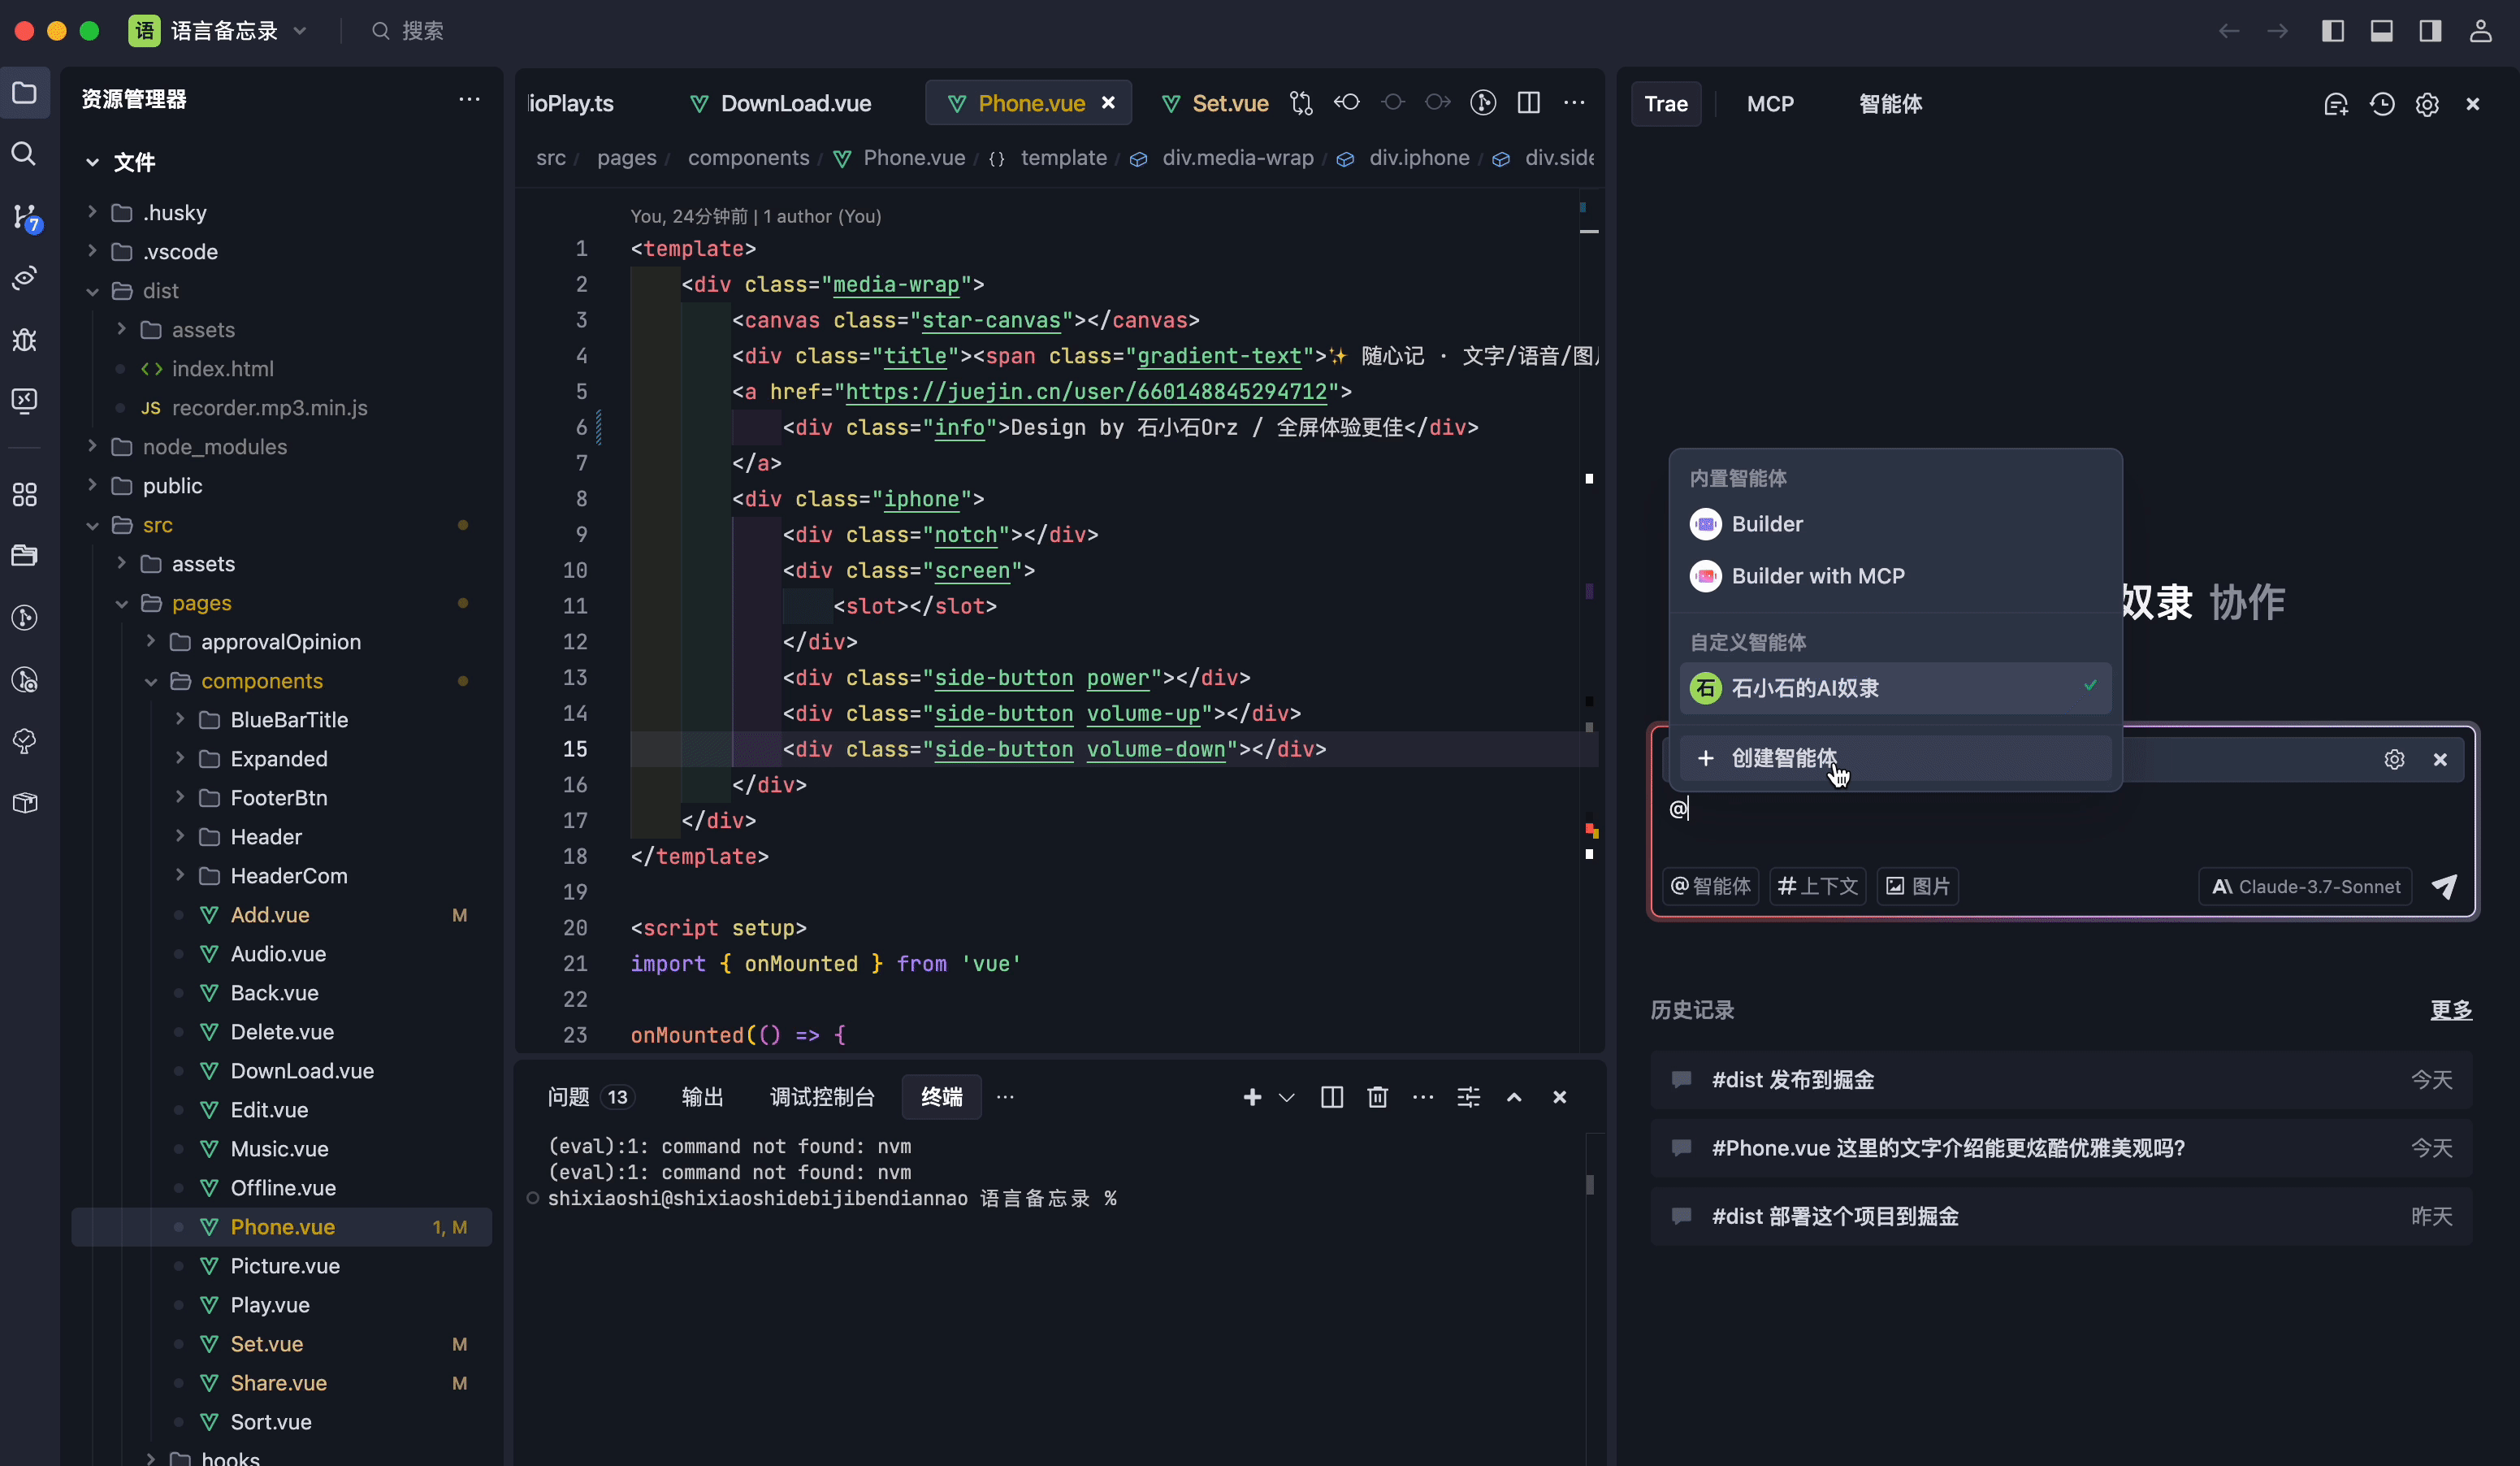Toggle the bottom panel layout button
Screen dimensions: 2520x1466
coord(2382,31)
